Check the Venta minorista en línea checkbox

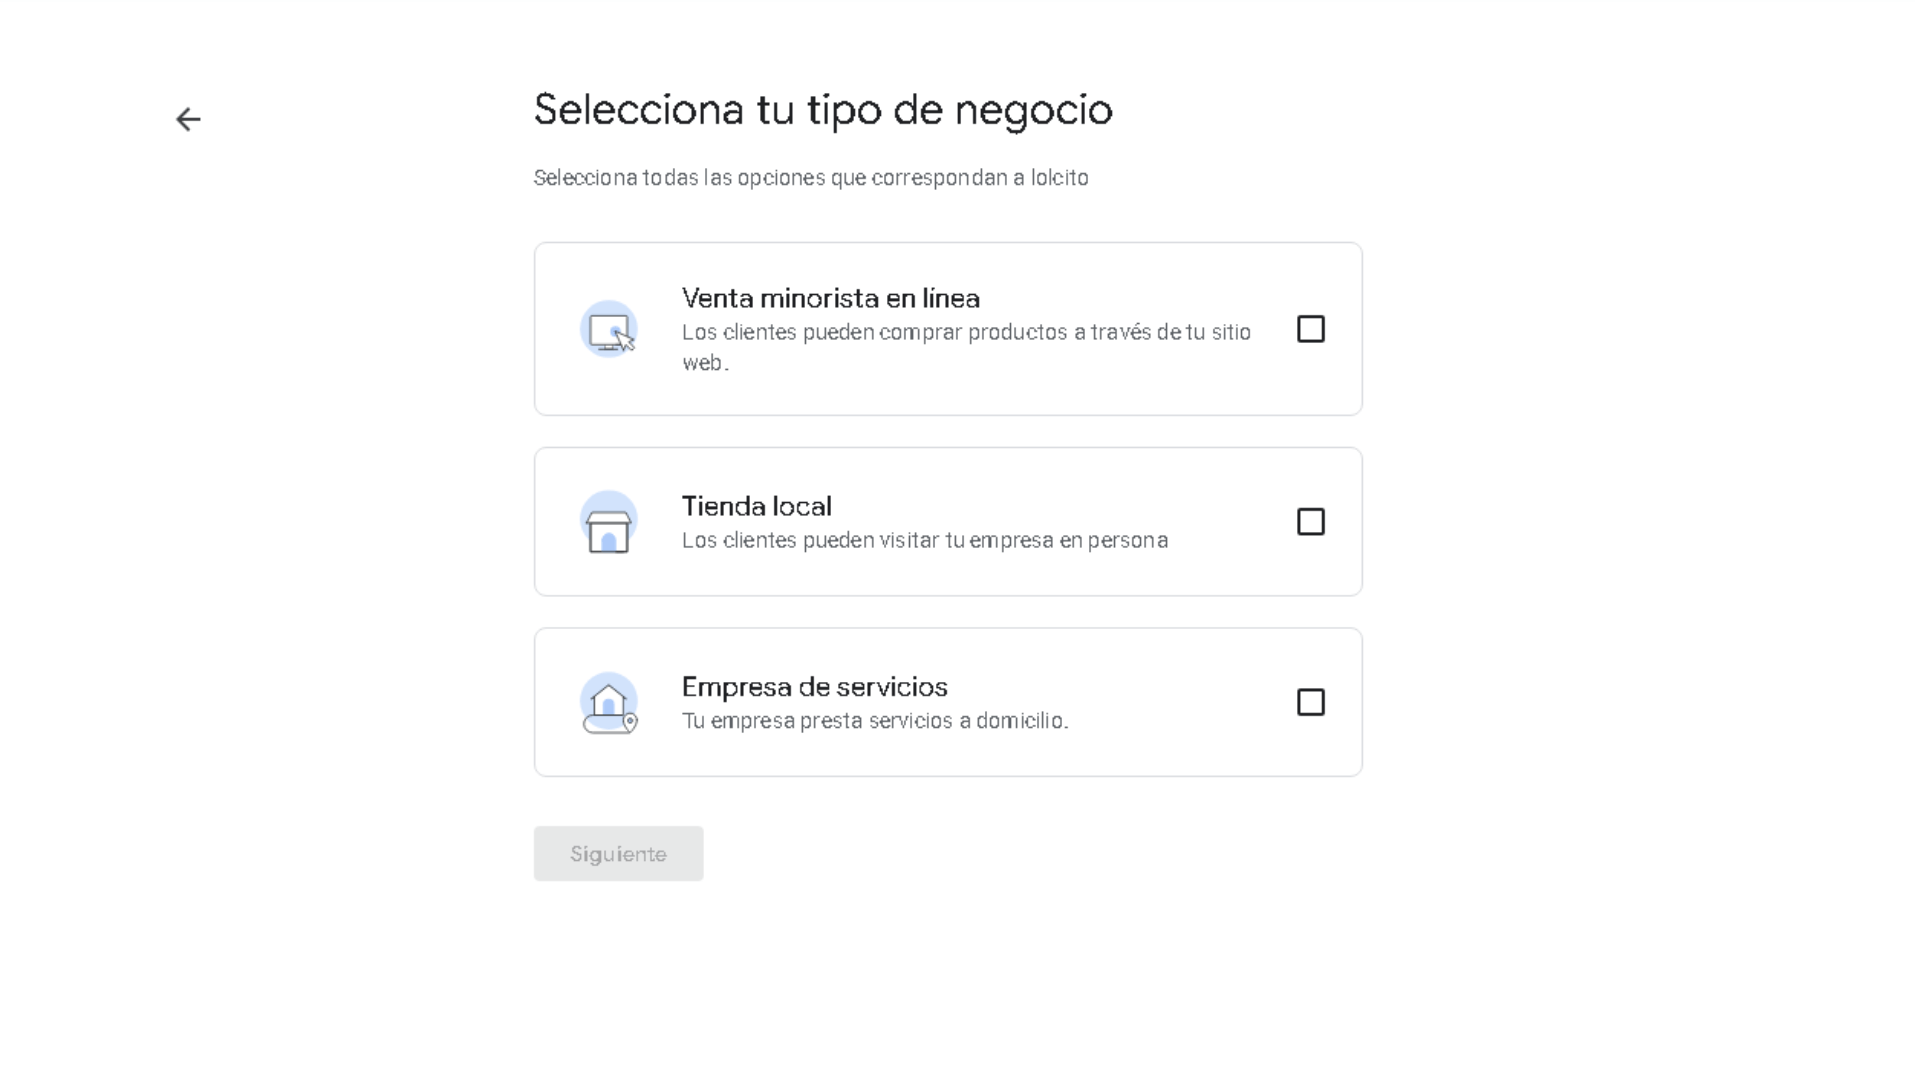click(1310, 329)
